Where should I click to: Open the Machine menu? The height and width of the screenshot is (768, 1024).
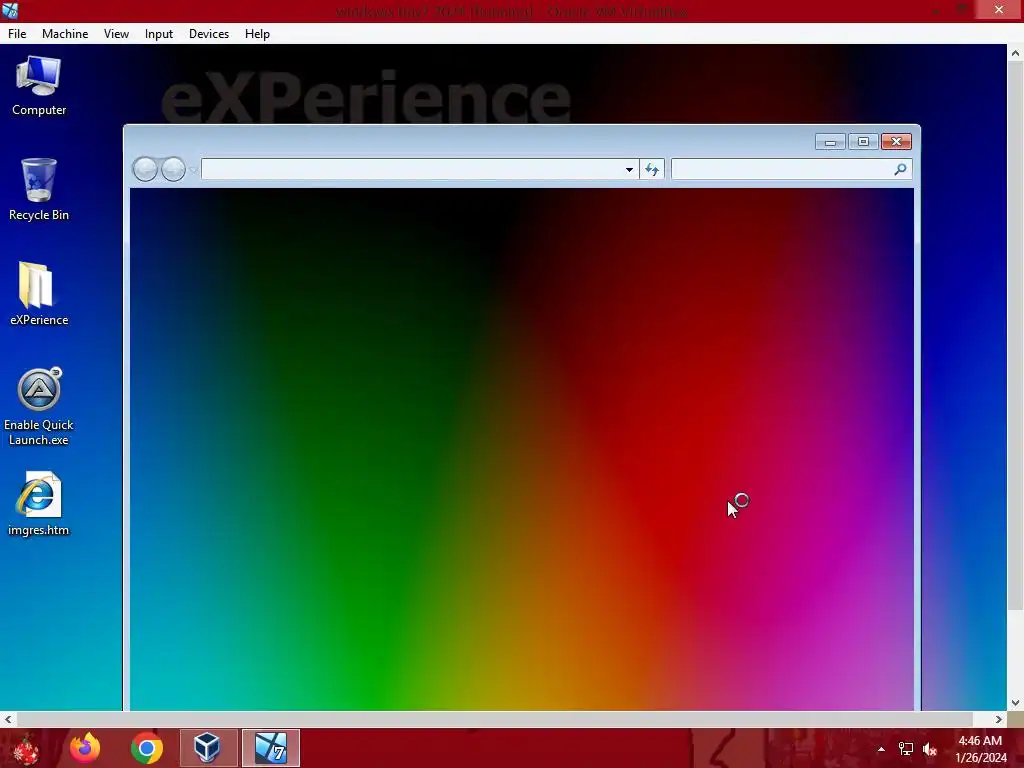pyautogui.click(x=65, y=34)
